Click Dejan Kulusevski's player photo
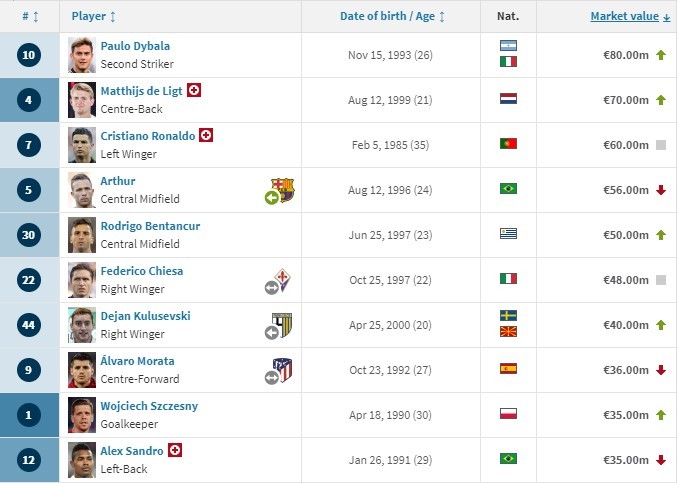This screenshot has height=483, width=677. click(x=81, y=324)
